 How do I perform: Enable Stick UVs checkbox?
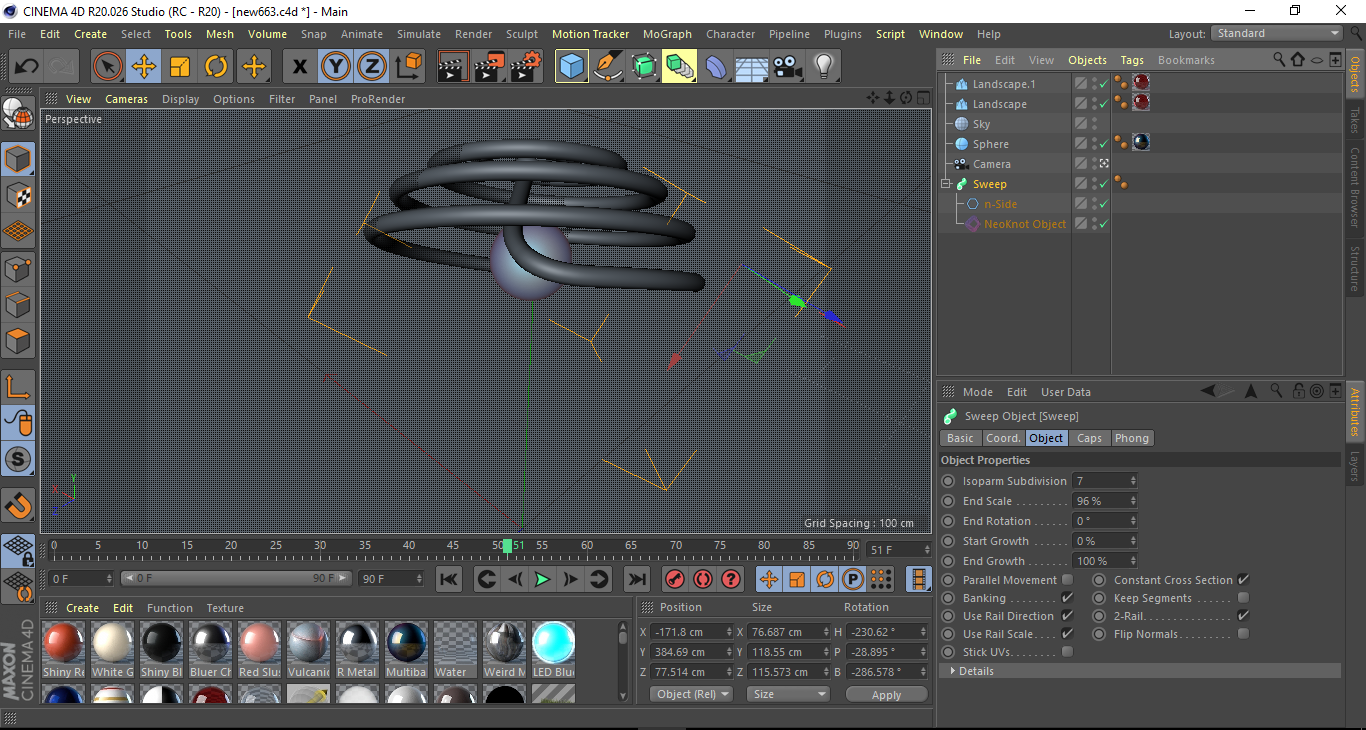[1067, 652]
